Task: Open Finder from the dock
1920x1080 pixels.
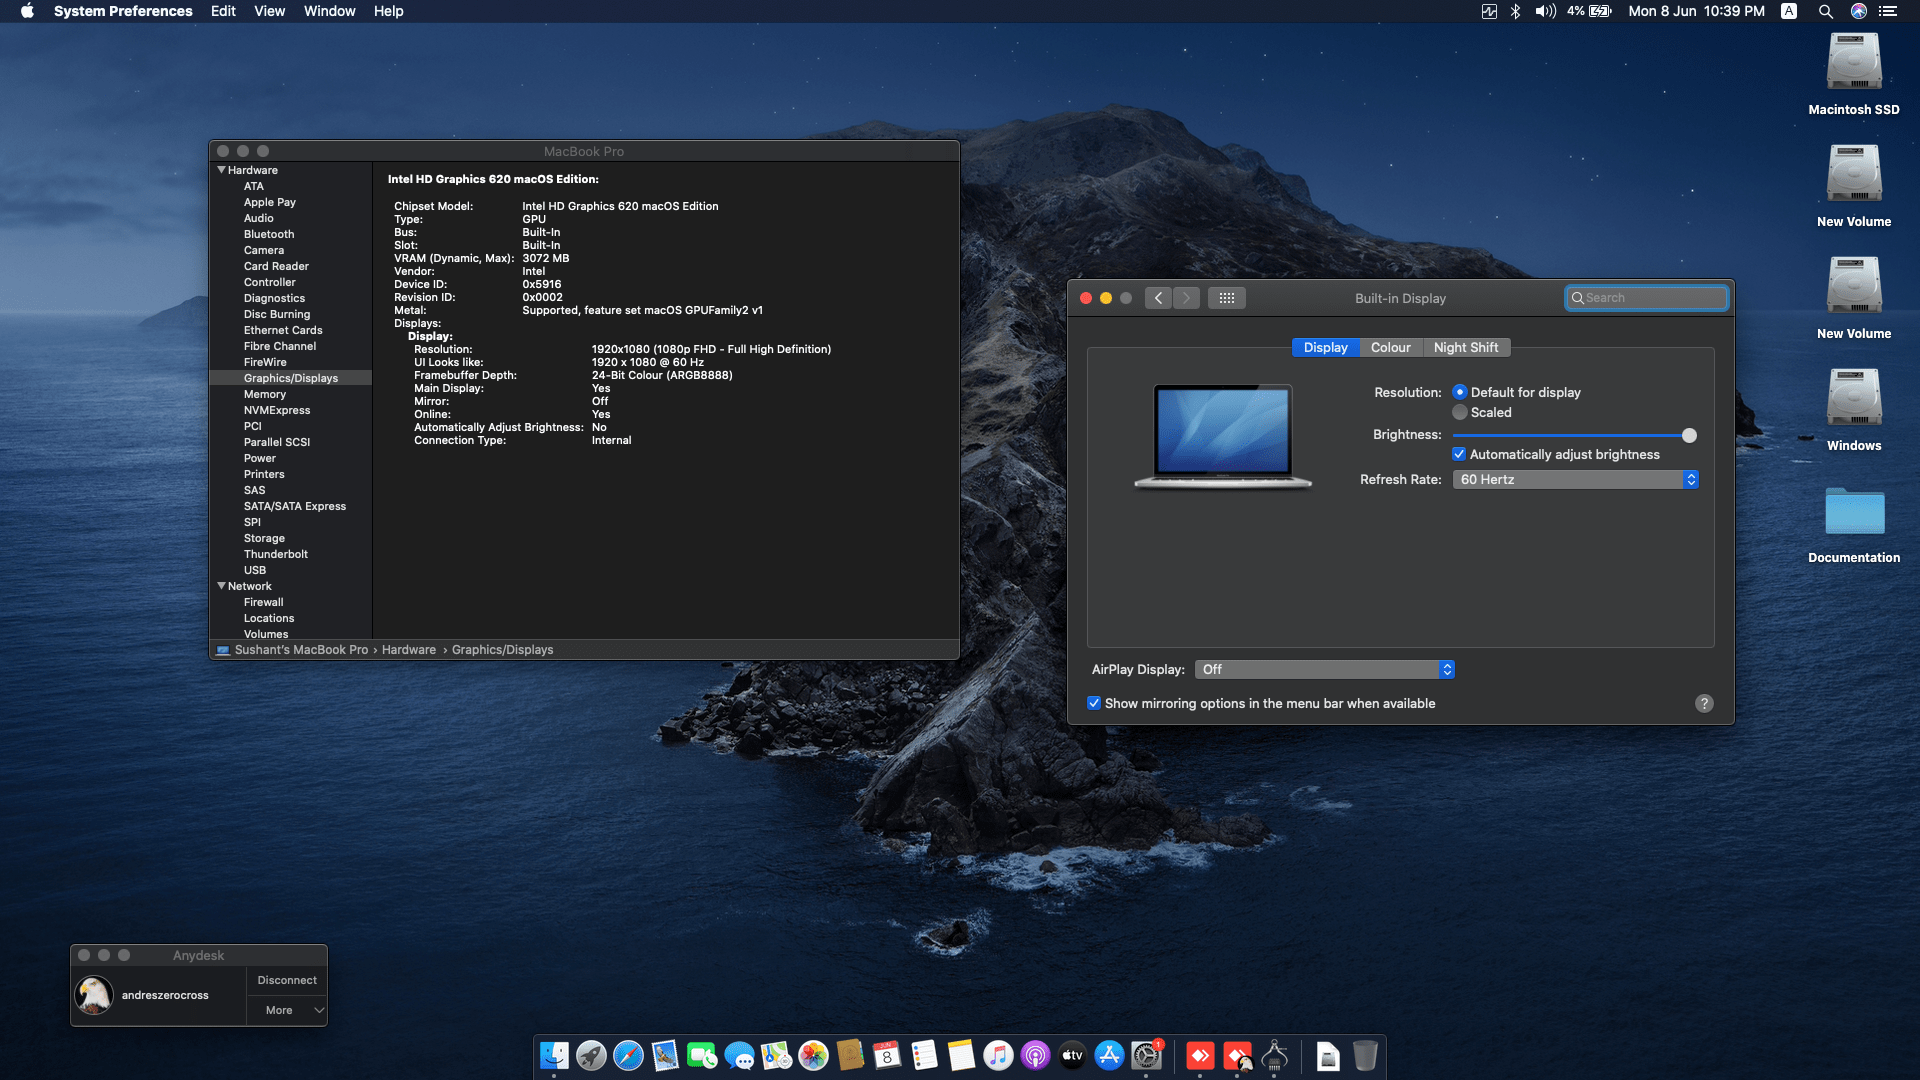Action: [x=554, y=1055]
